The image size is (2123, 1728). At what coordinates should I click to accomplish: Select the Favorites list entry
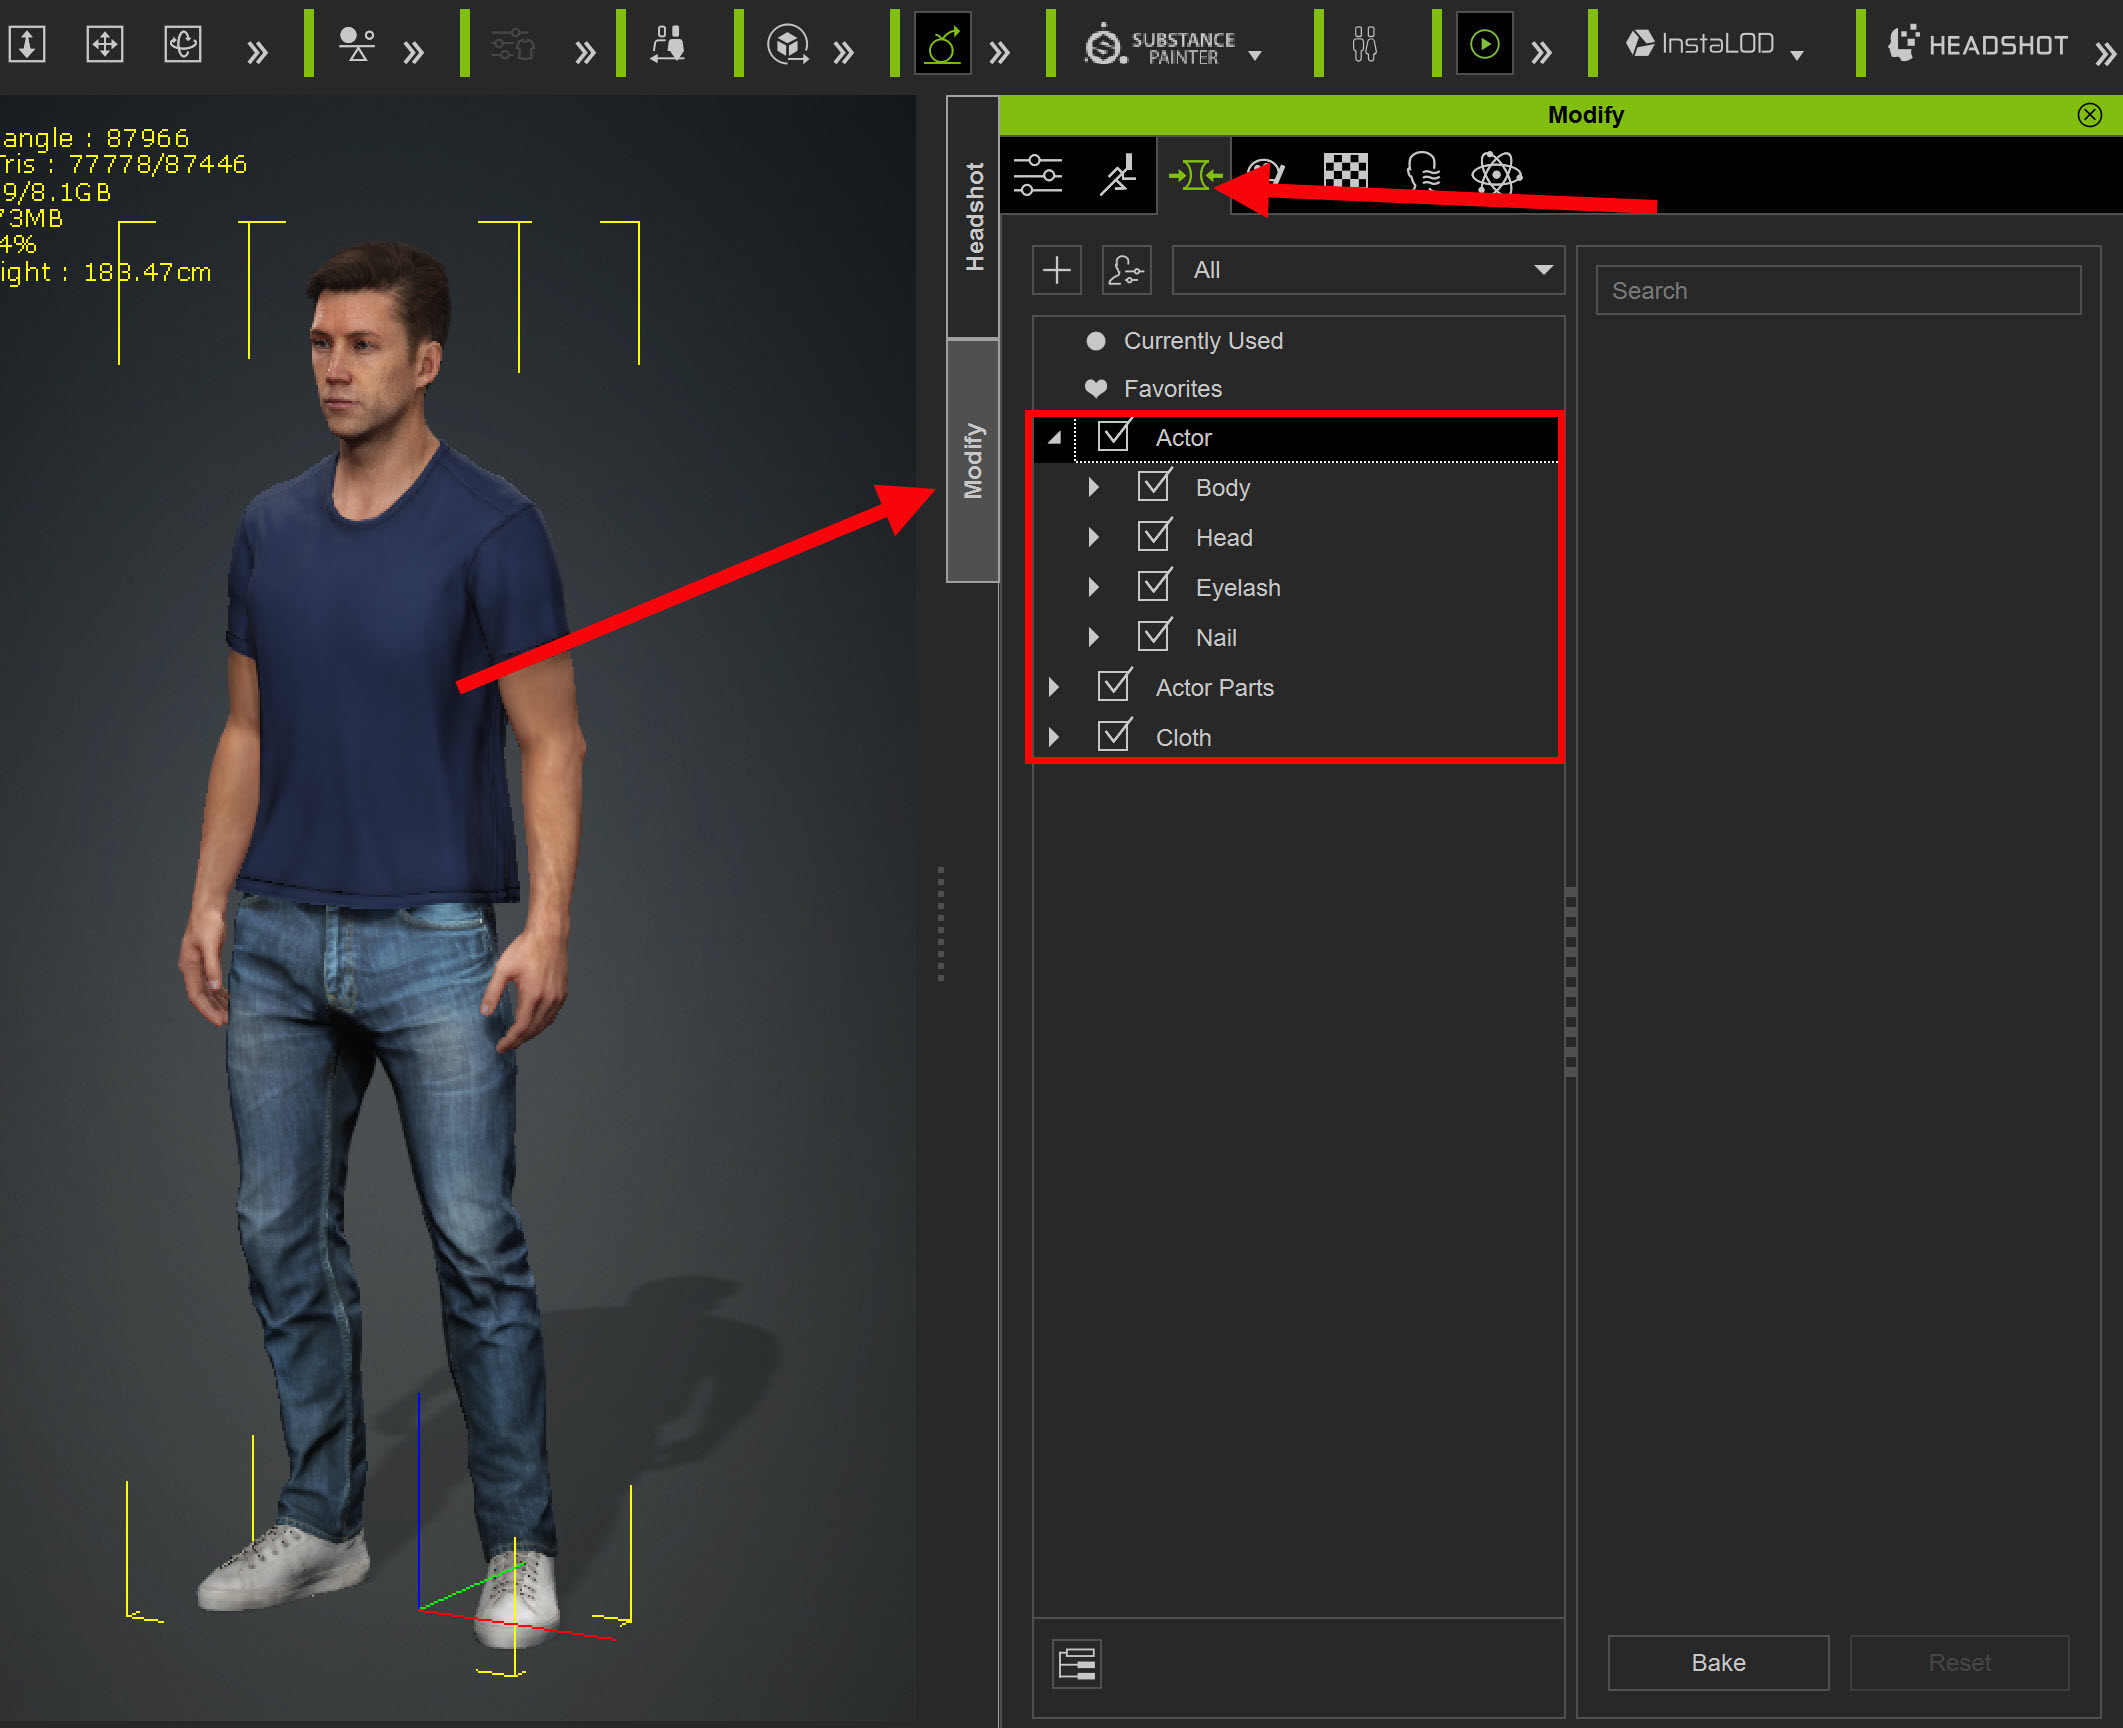coord(1172,389)
